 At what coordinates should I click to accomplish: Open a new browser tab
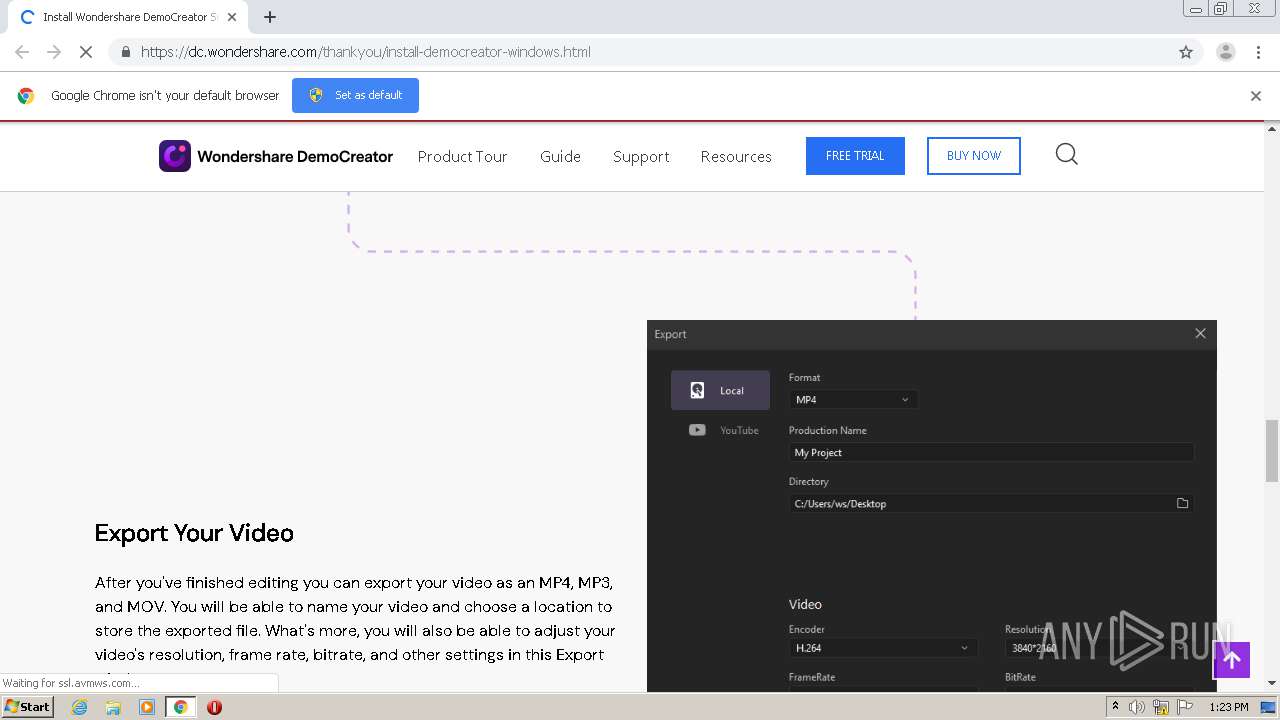270,17
